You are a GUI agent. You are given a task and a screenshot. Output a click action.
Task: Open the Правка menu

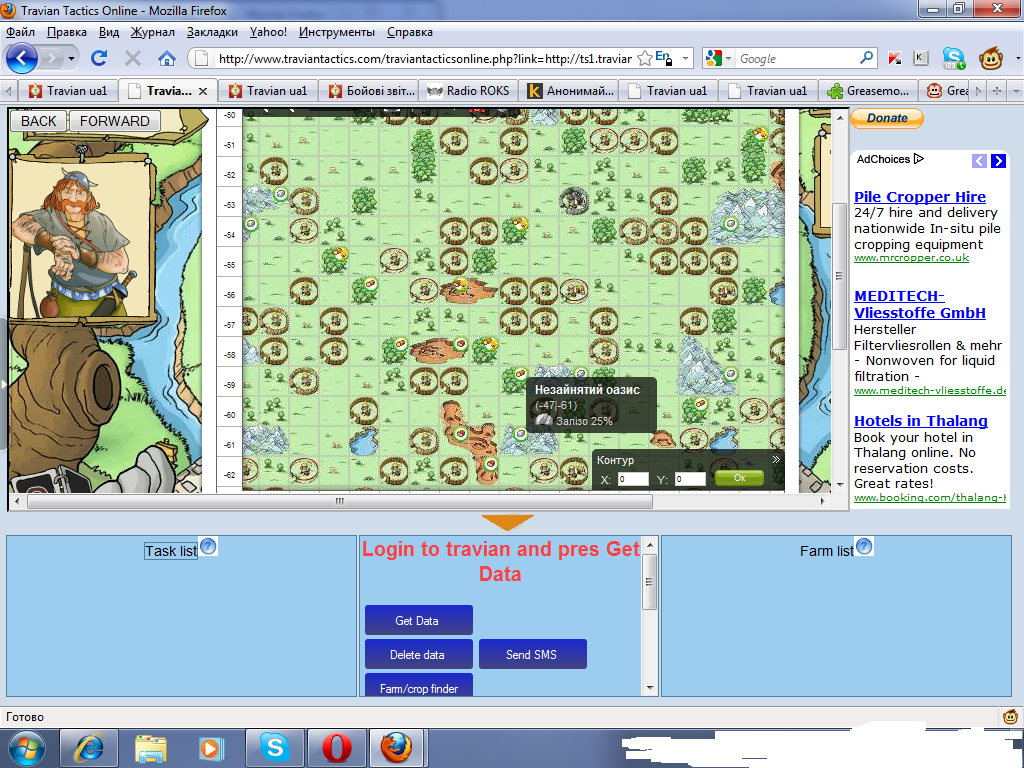coord(67,32)
